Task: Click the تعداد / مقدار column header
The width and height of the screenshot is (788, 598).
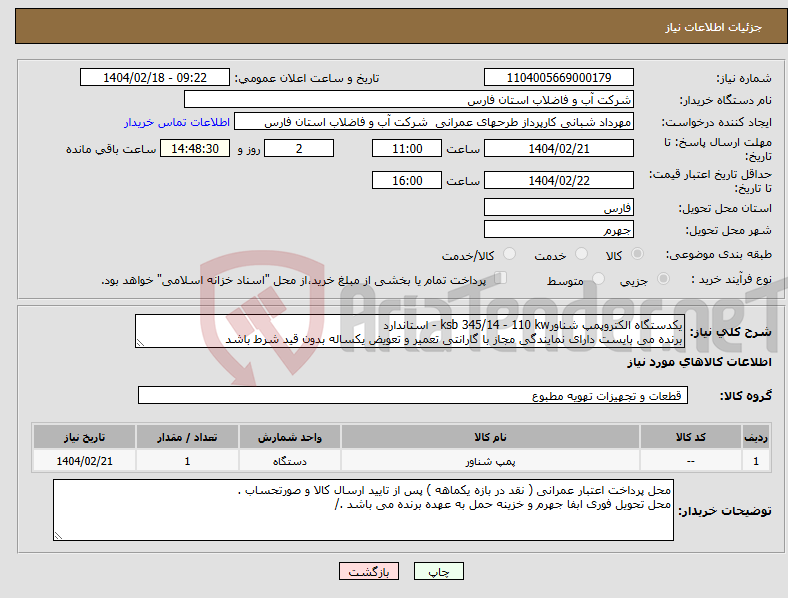Action: pyautogui.click(x=187, y=437)
